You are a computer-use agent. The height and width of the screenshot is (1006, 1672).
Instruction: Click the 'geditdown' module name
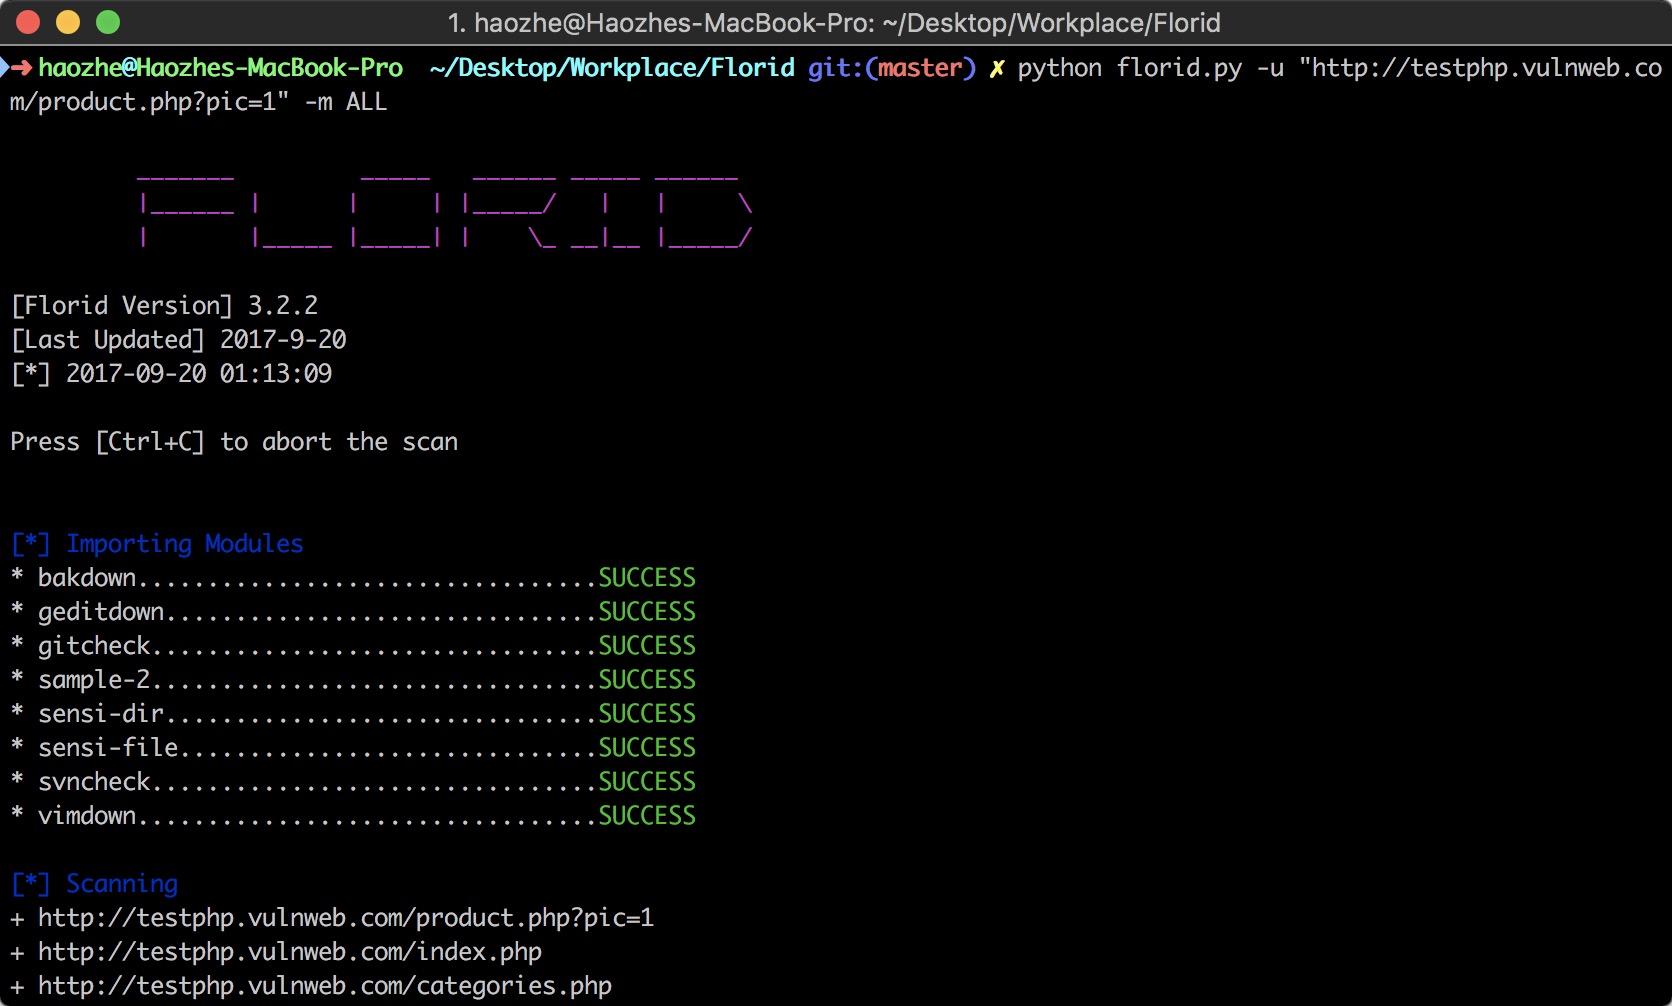(101, 612)
